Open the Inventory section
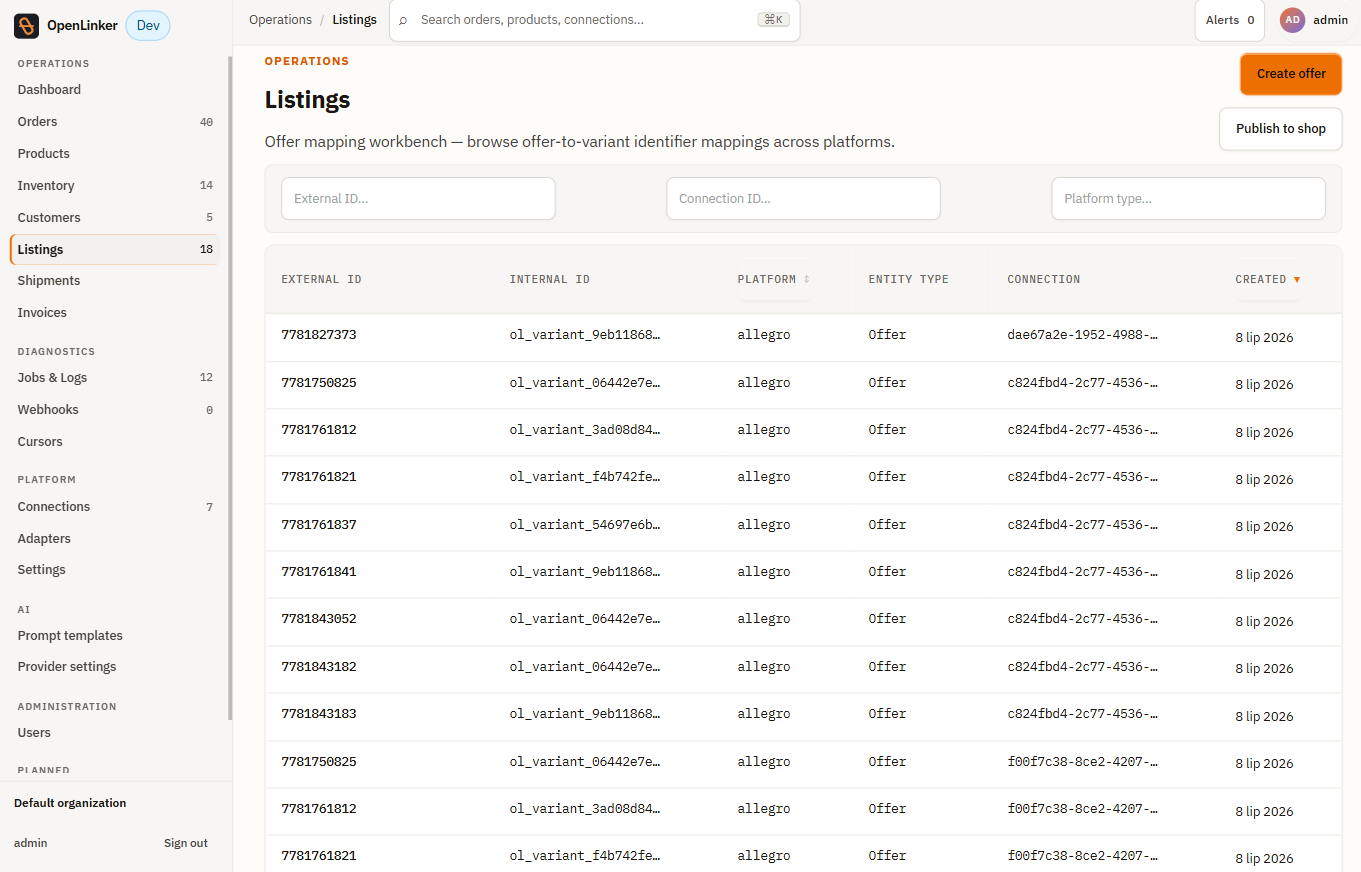The height and width of the screenshot is (872, 1361). point(115,186)
